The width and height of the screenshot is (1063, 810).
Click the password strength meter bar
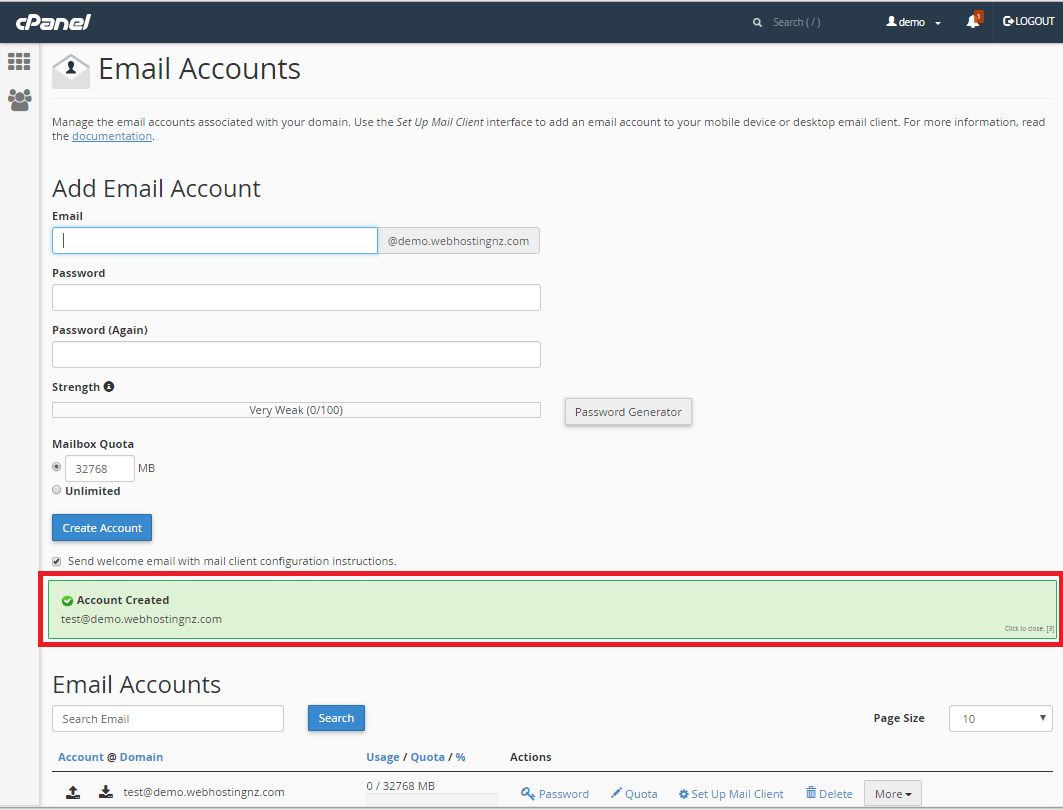(x=296, y=409)
